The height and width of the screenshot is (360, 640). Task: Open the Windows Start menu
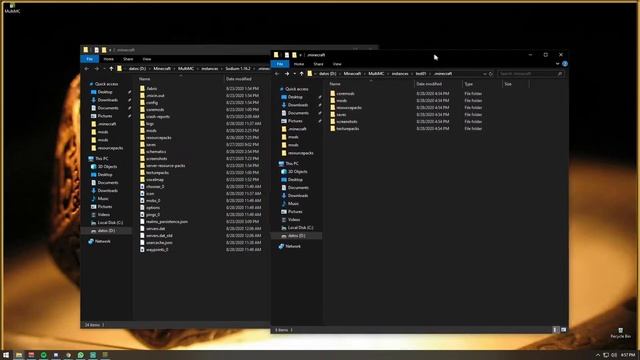6,355
